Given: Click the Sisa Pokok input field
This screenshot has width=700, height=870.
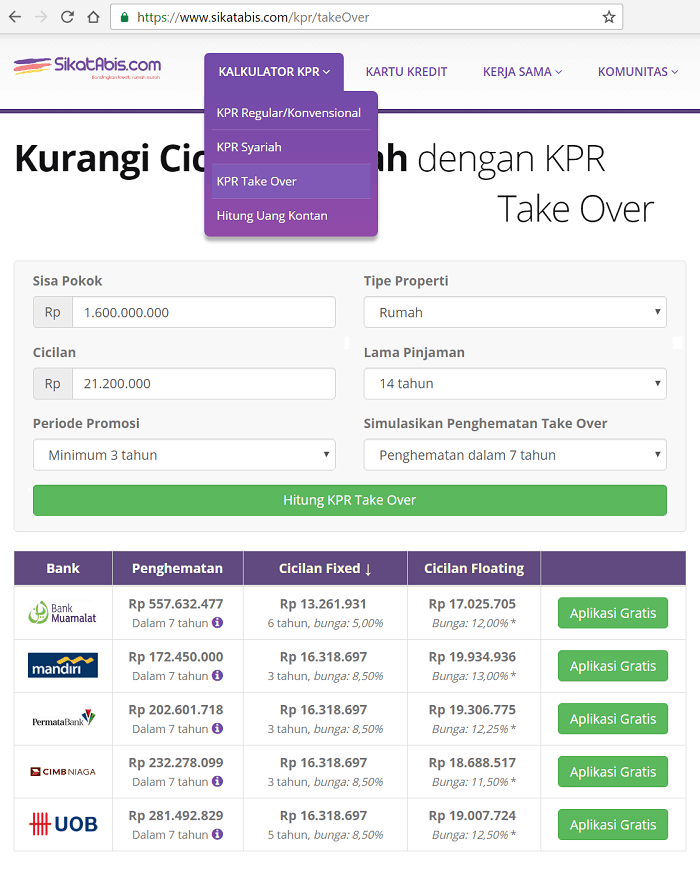Looking at the screenshot, I should (203, 312).
